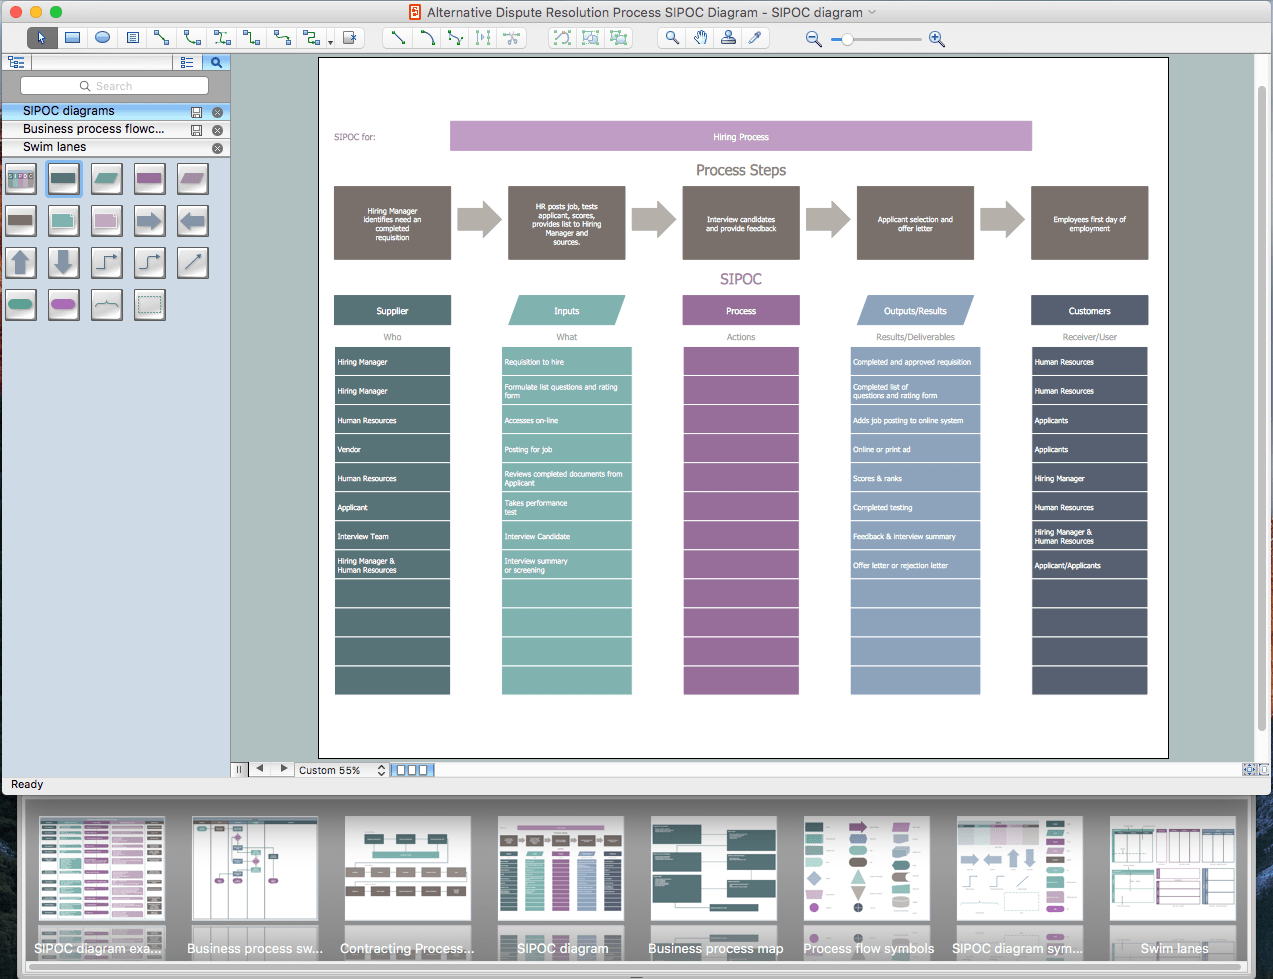Viewport: 1273px width, 979px height.
Task: Open the Swim lanes library
Action: (x=55, y=147)
